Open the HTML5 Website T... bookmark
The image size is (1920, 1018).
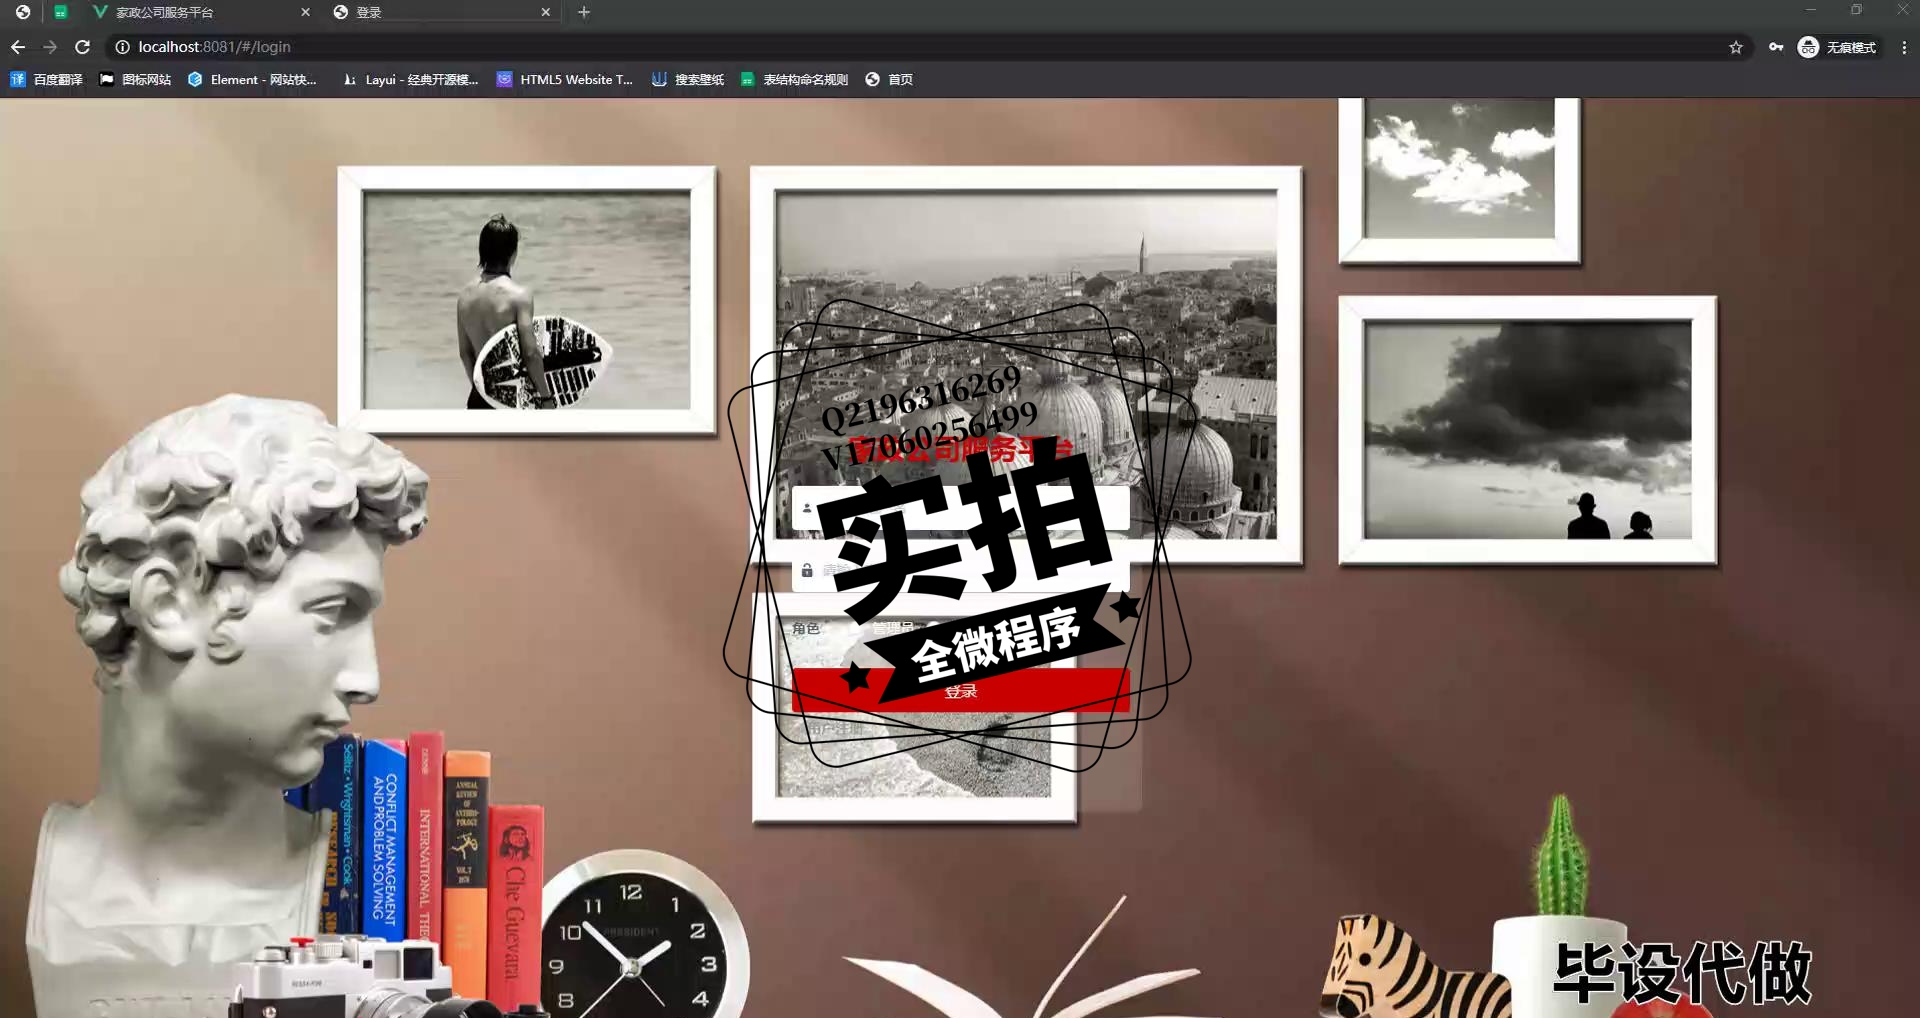pyautogui.click(x=565, y=79)
